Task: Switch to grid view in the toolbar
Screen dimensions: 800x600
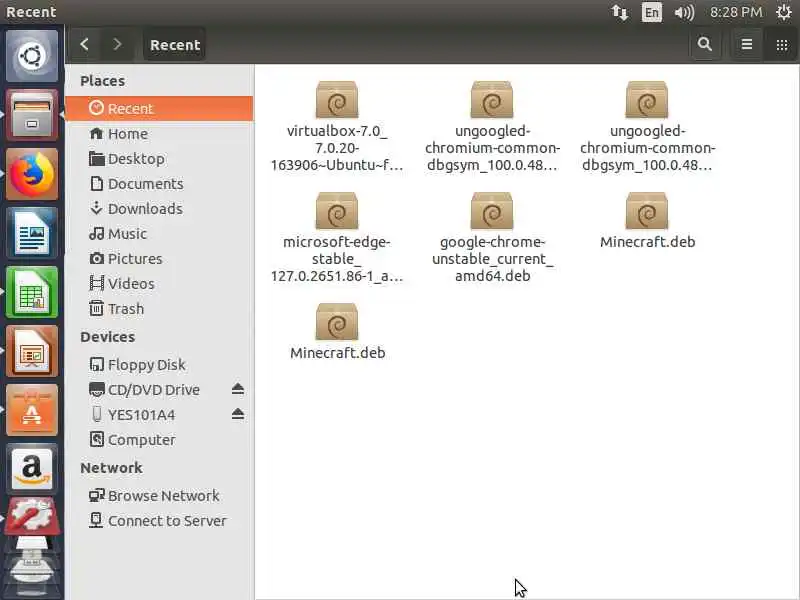Action: point(782,44)
